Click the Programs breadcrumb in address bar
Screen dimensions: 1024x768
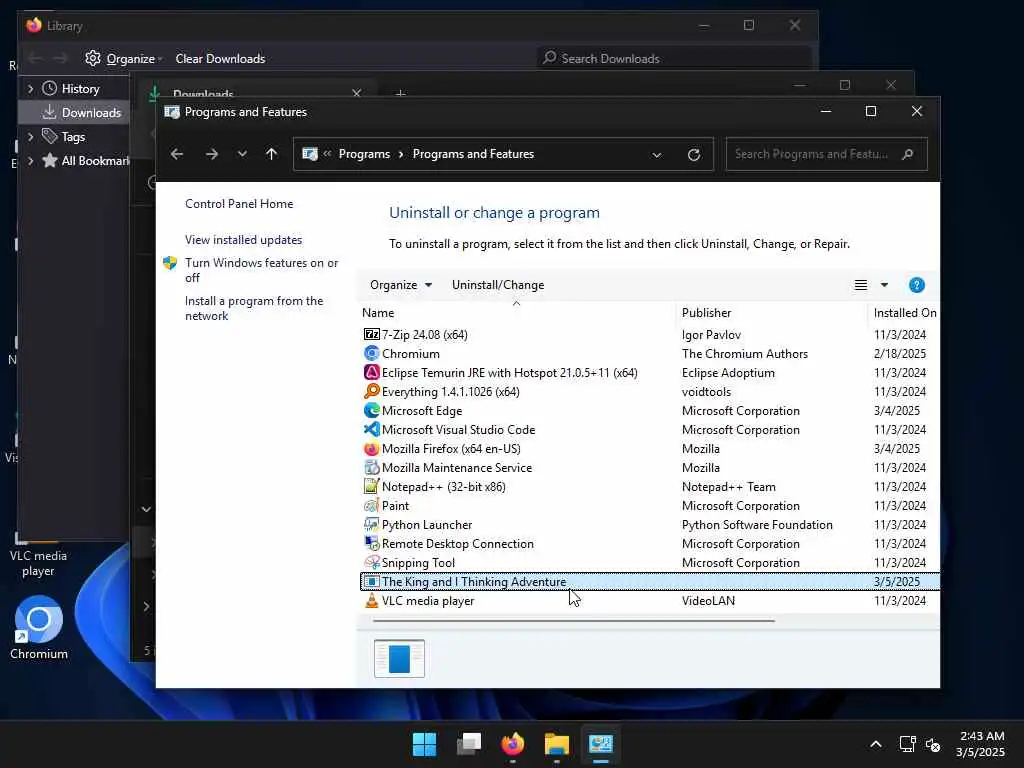click(364, 154)
